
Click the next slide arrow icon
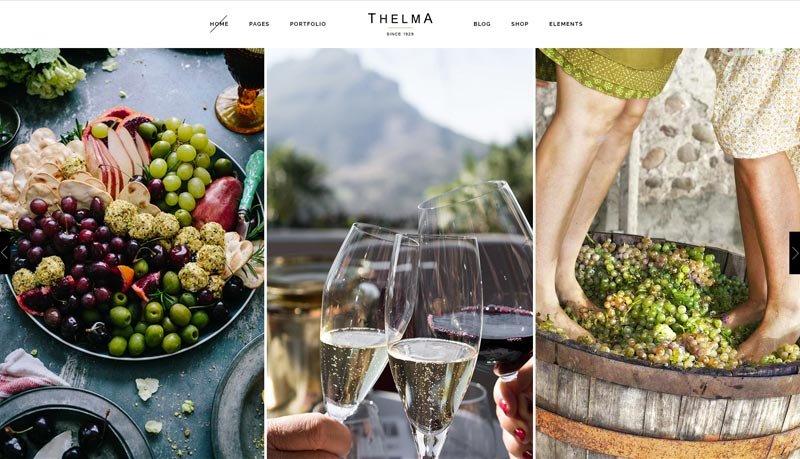795,253
